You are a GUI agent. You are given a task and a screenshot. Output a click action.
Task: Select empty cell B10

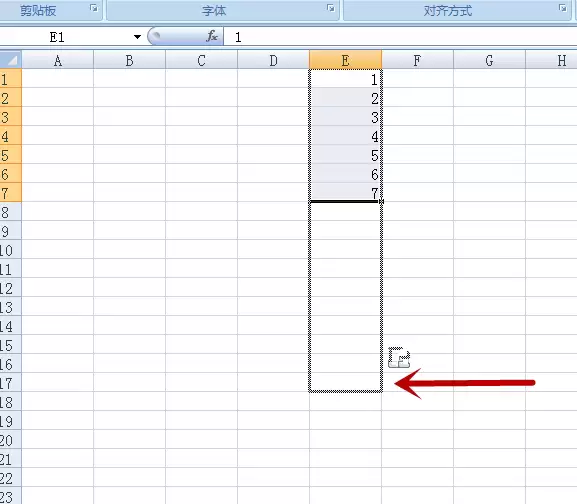(x=129, y=249)
